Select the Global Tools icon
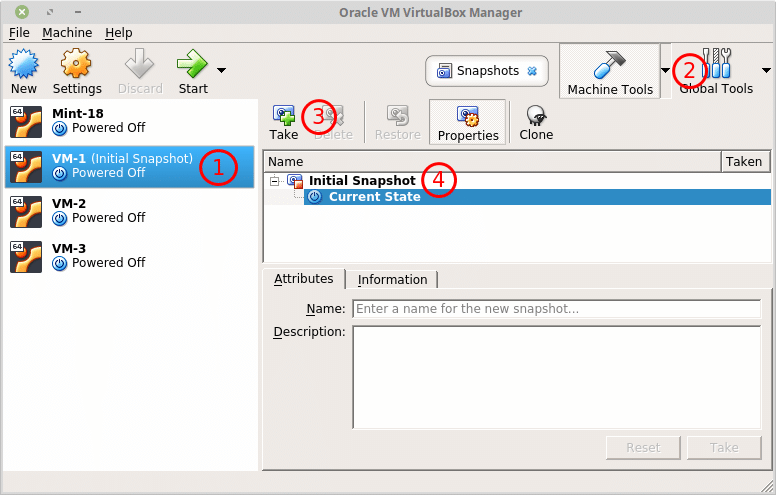This screenshot has height=495, width=776. 717,63
